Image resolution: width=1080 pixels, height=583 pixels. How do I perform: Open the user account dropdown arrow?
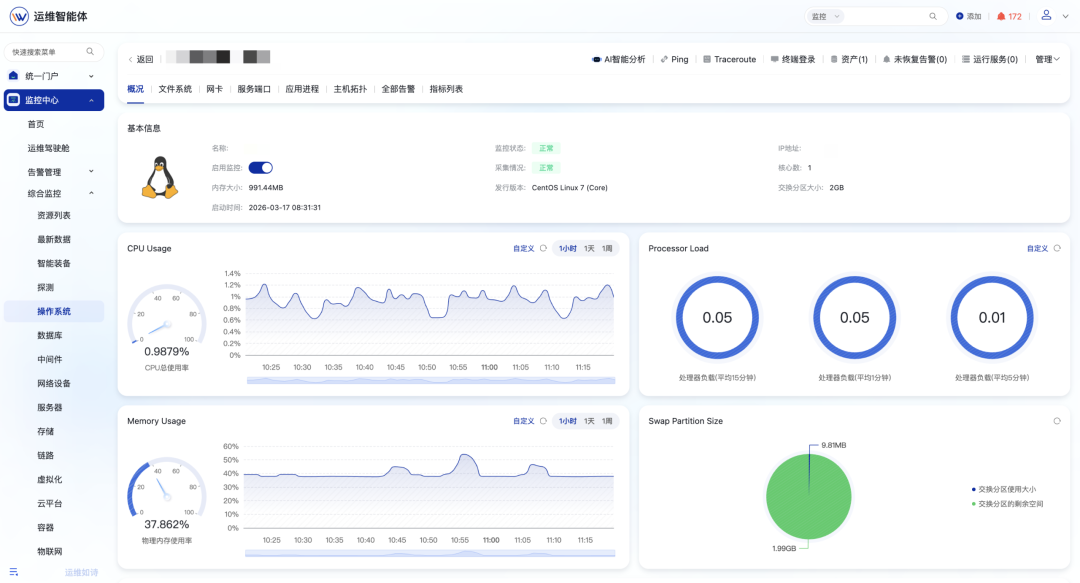[x=1066, y=17]
